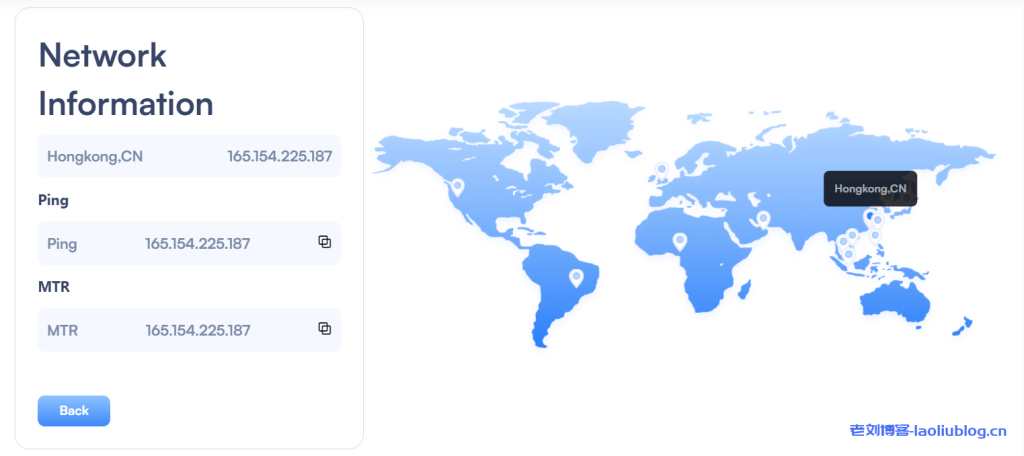
Task: Copy the MTR IP address
Action: click(324, 329)
